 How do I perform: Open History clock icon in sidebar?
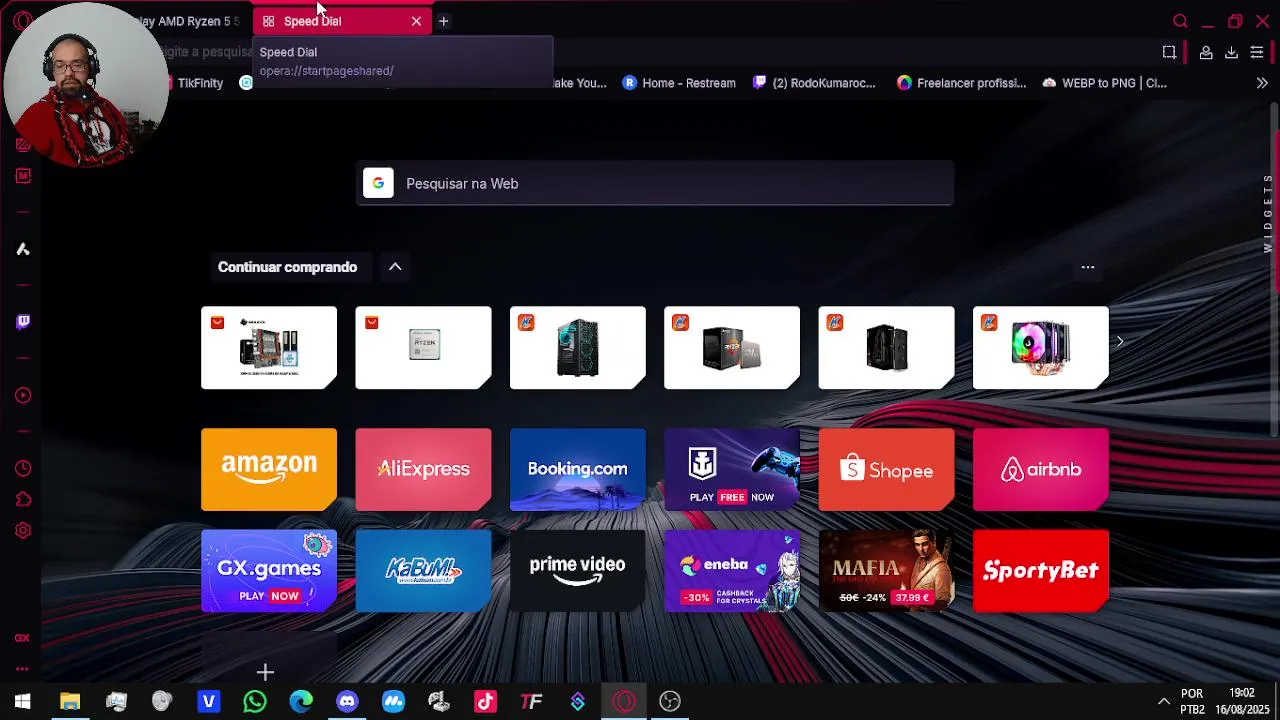pyautogui.click(x=23, y=468)
